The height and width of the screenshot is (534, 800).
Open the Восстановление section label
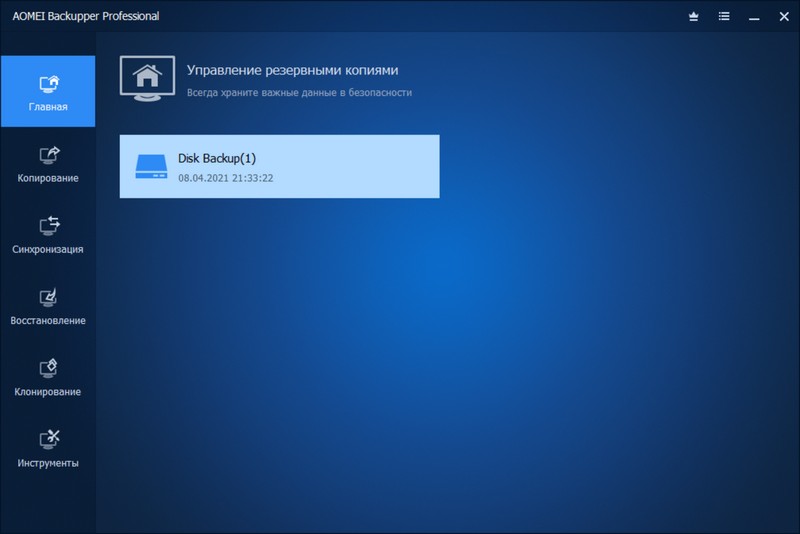point(48,321)
